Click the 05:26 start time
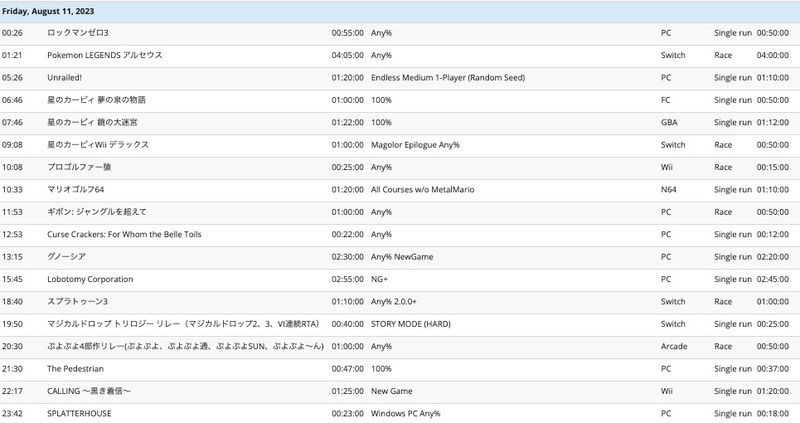 click(x=12, y=78)
